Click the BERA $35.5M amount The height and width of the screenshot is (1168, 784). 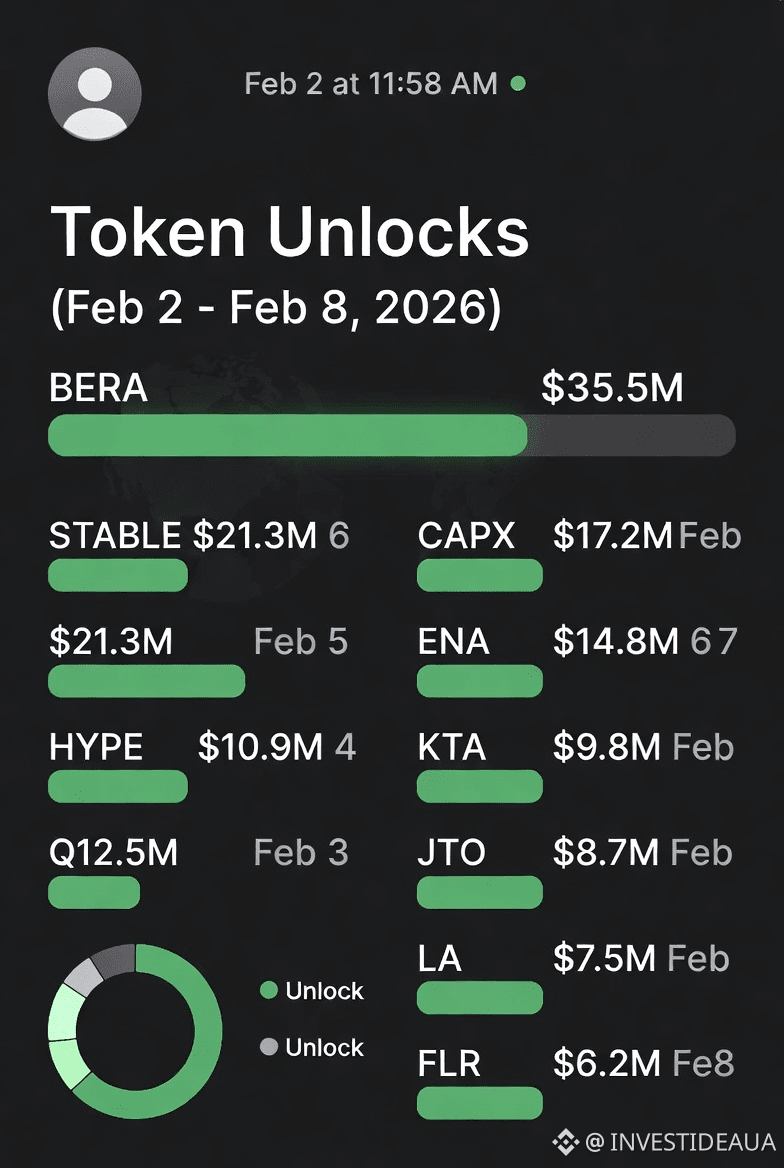(x=612, y=388)
